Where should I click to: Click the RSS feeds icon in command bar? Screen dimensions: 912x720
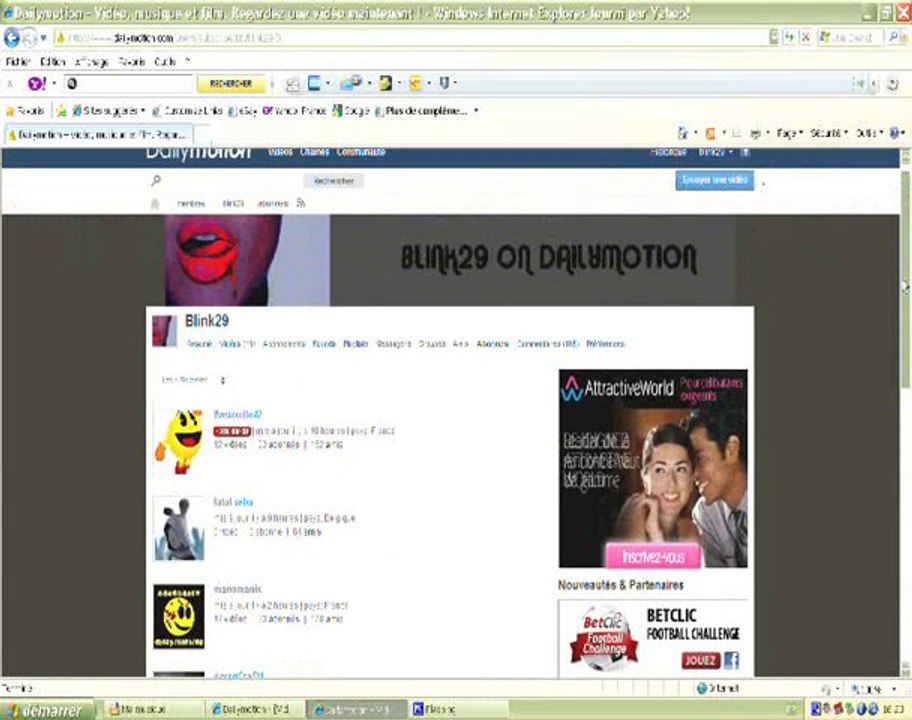pyautogui.click(x=710, y=133)
